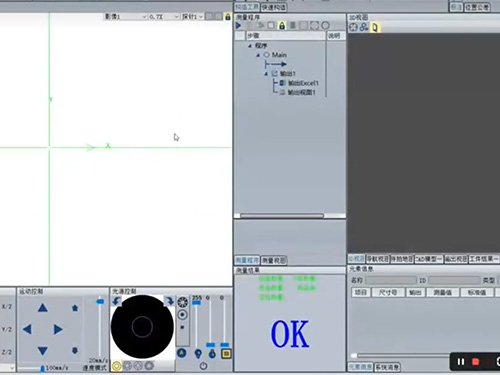
Task: Open the system message tab at bottom
Action: 387,367
